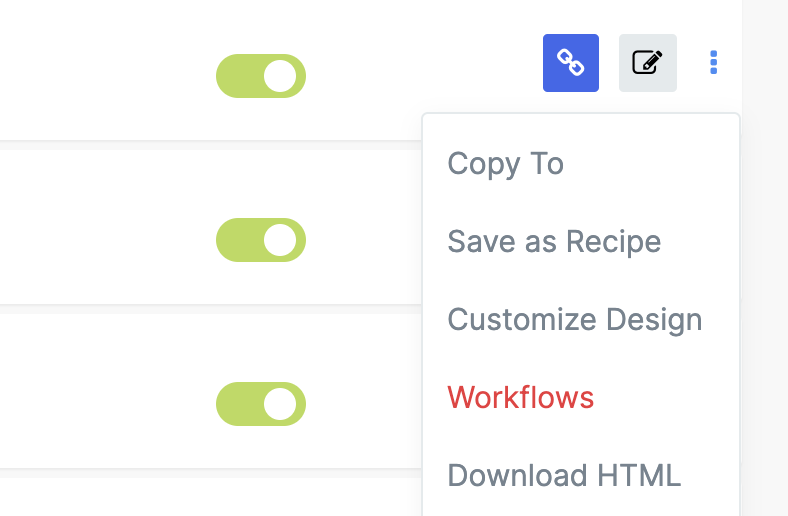Click the white knob on the middle toggle
The width and height of the screenshot is (788, 516).
(280, 240)
